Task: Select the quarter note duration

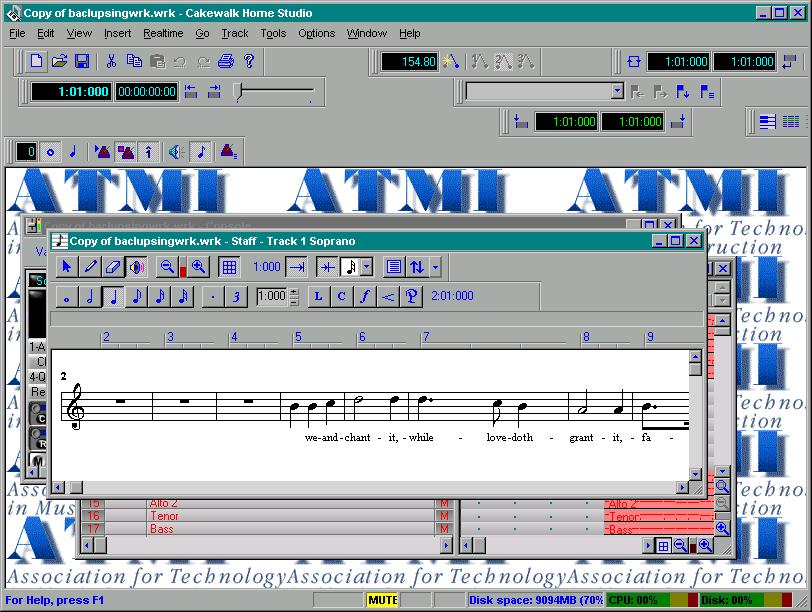Action: coord(113,297)
